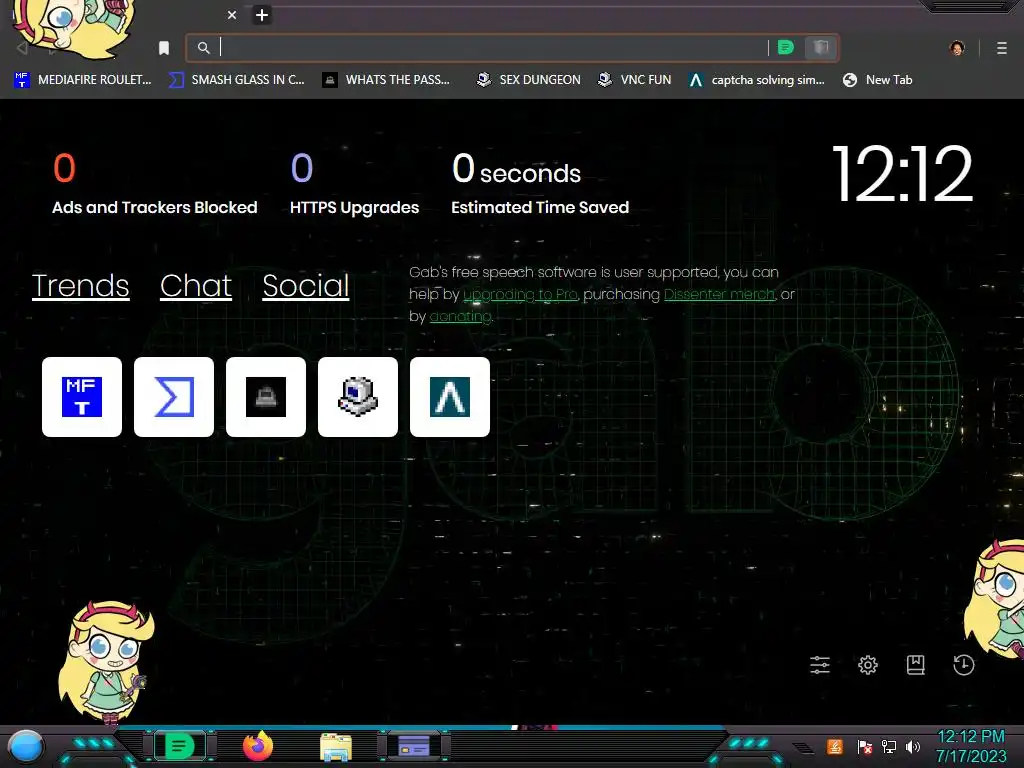The image size is (1024, 768).
Task: Click the search magnifier icon in address bar
Action: 204,48
